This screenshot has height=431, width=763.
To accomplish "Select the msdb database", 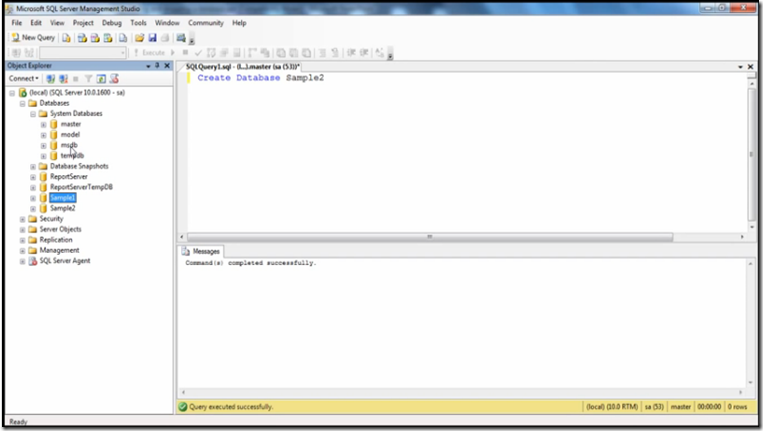I will tap(69, 145).
